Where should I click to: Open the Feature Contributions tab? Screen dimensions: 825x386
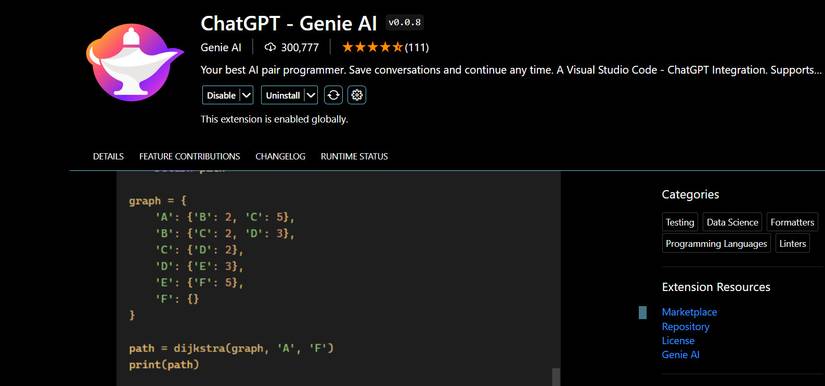(x=189, y=156)
